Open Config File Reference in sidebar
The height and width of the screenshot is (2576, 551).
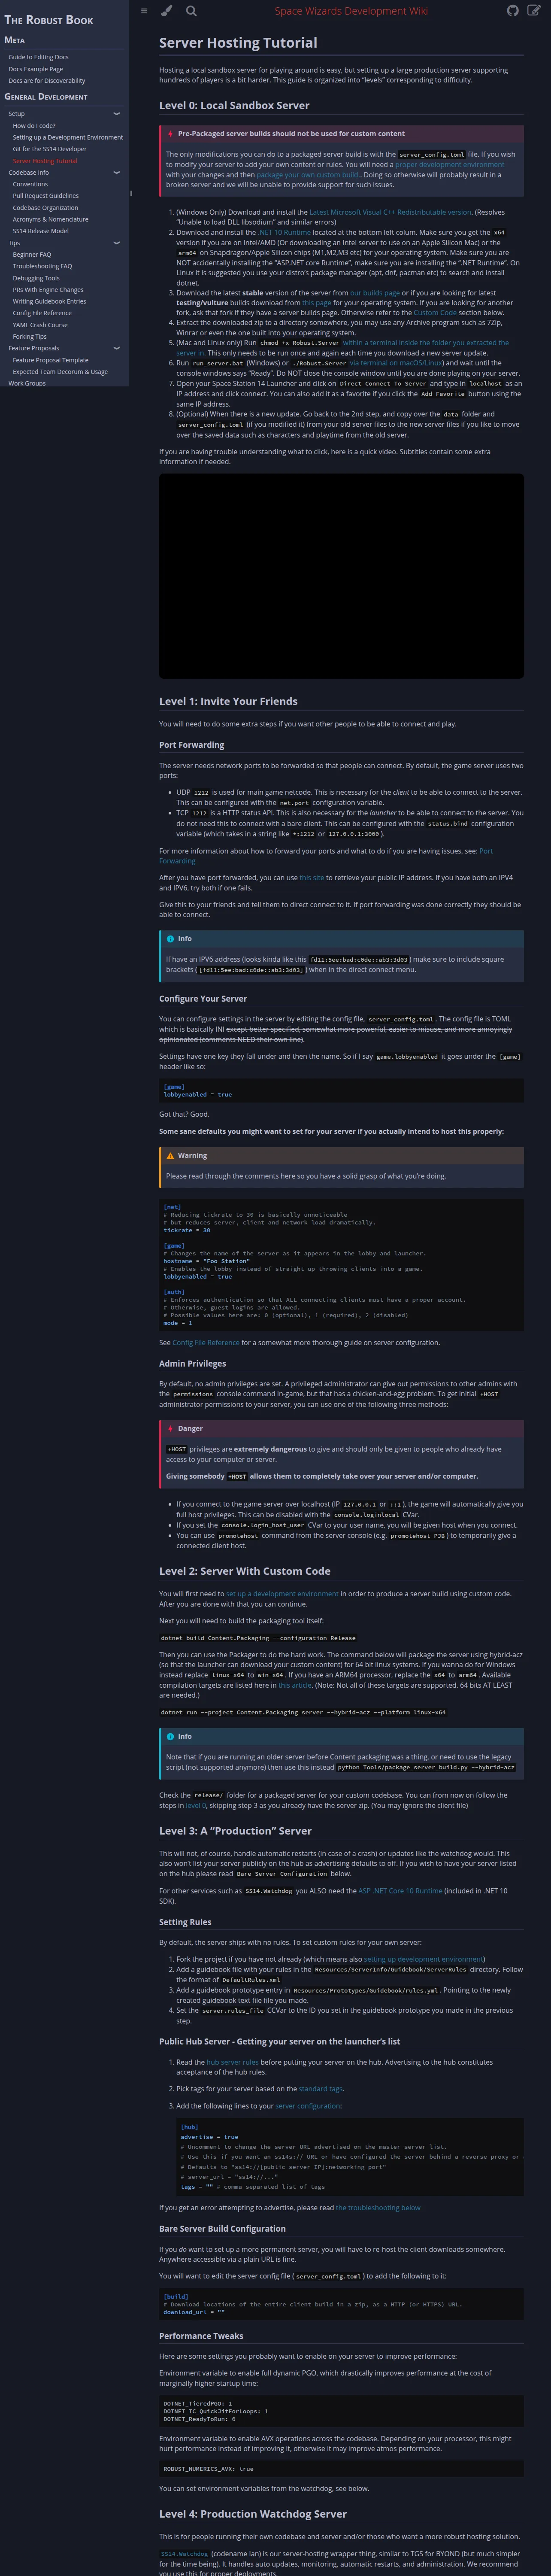pos(42,313)
